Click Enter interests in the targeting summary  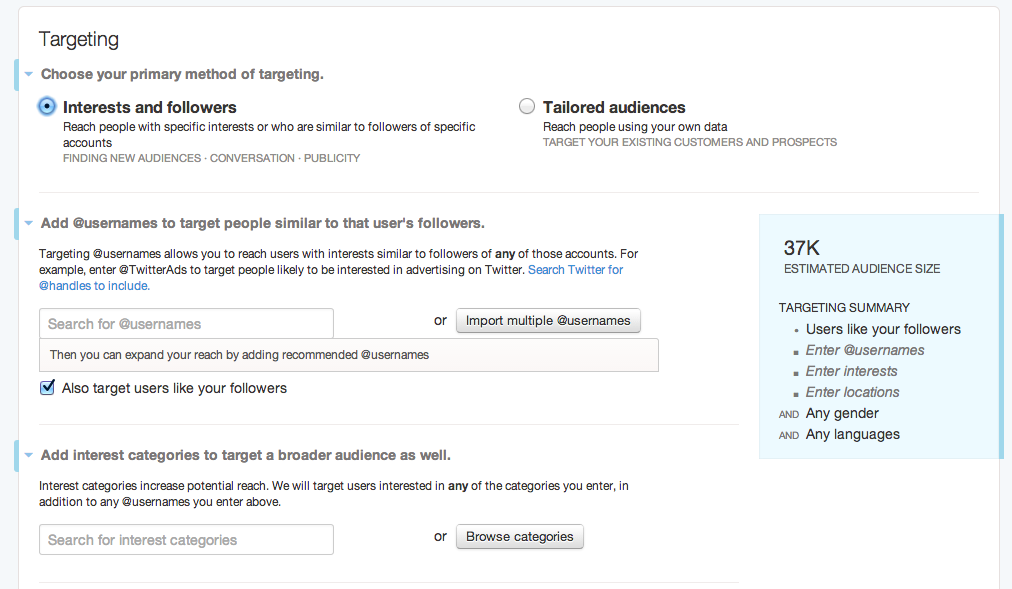pyautogui.click(x=851, y=371)
